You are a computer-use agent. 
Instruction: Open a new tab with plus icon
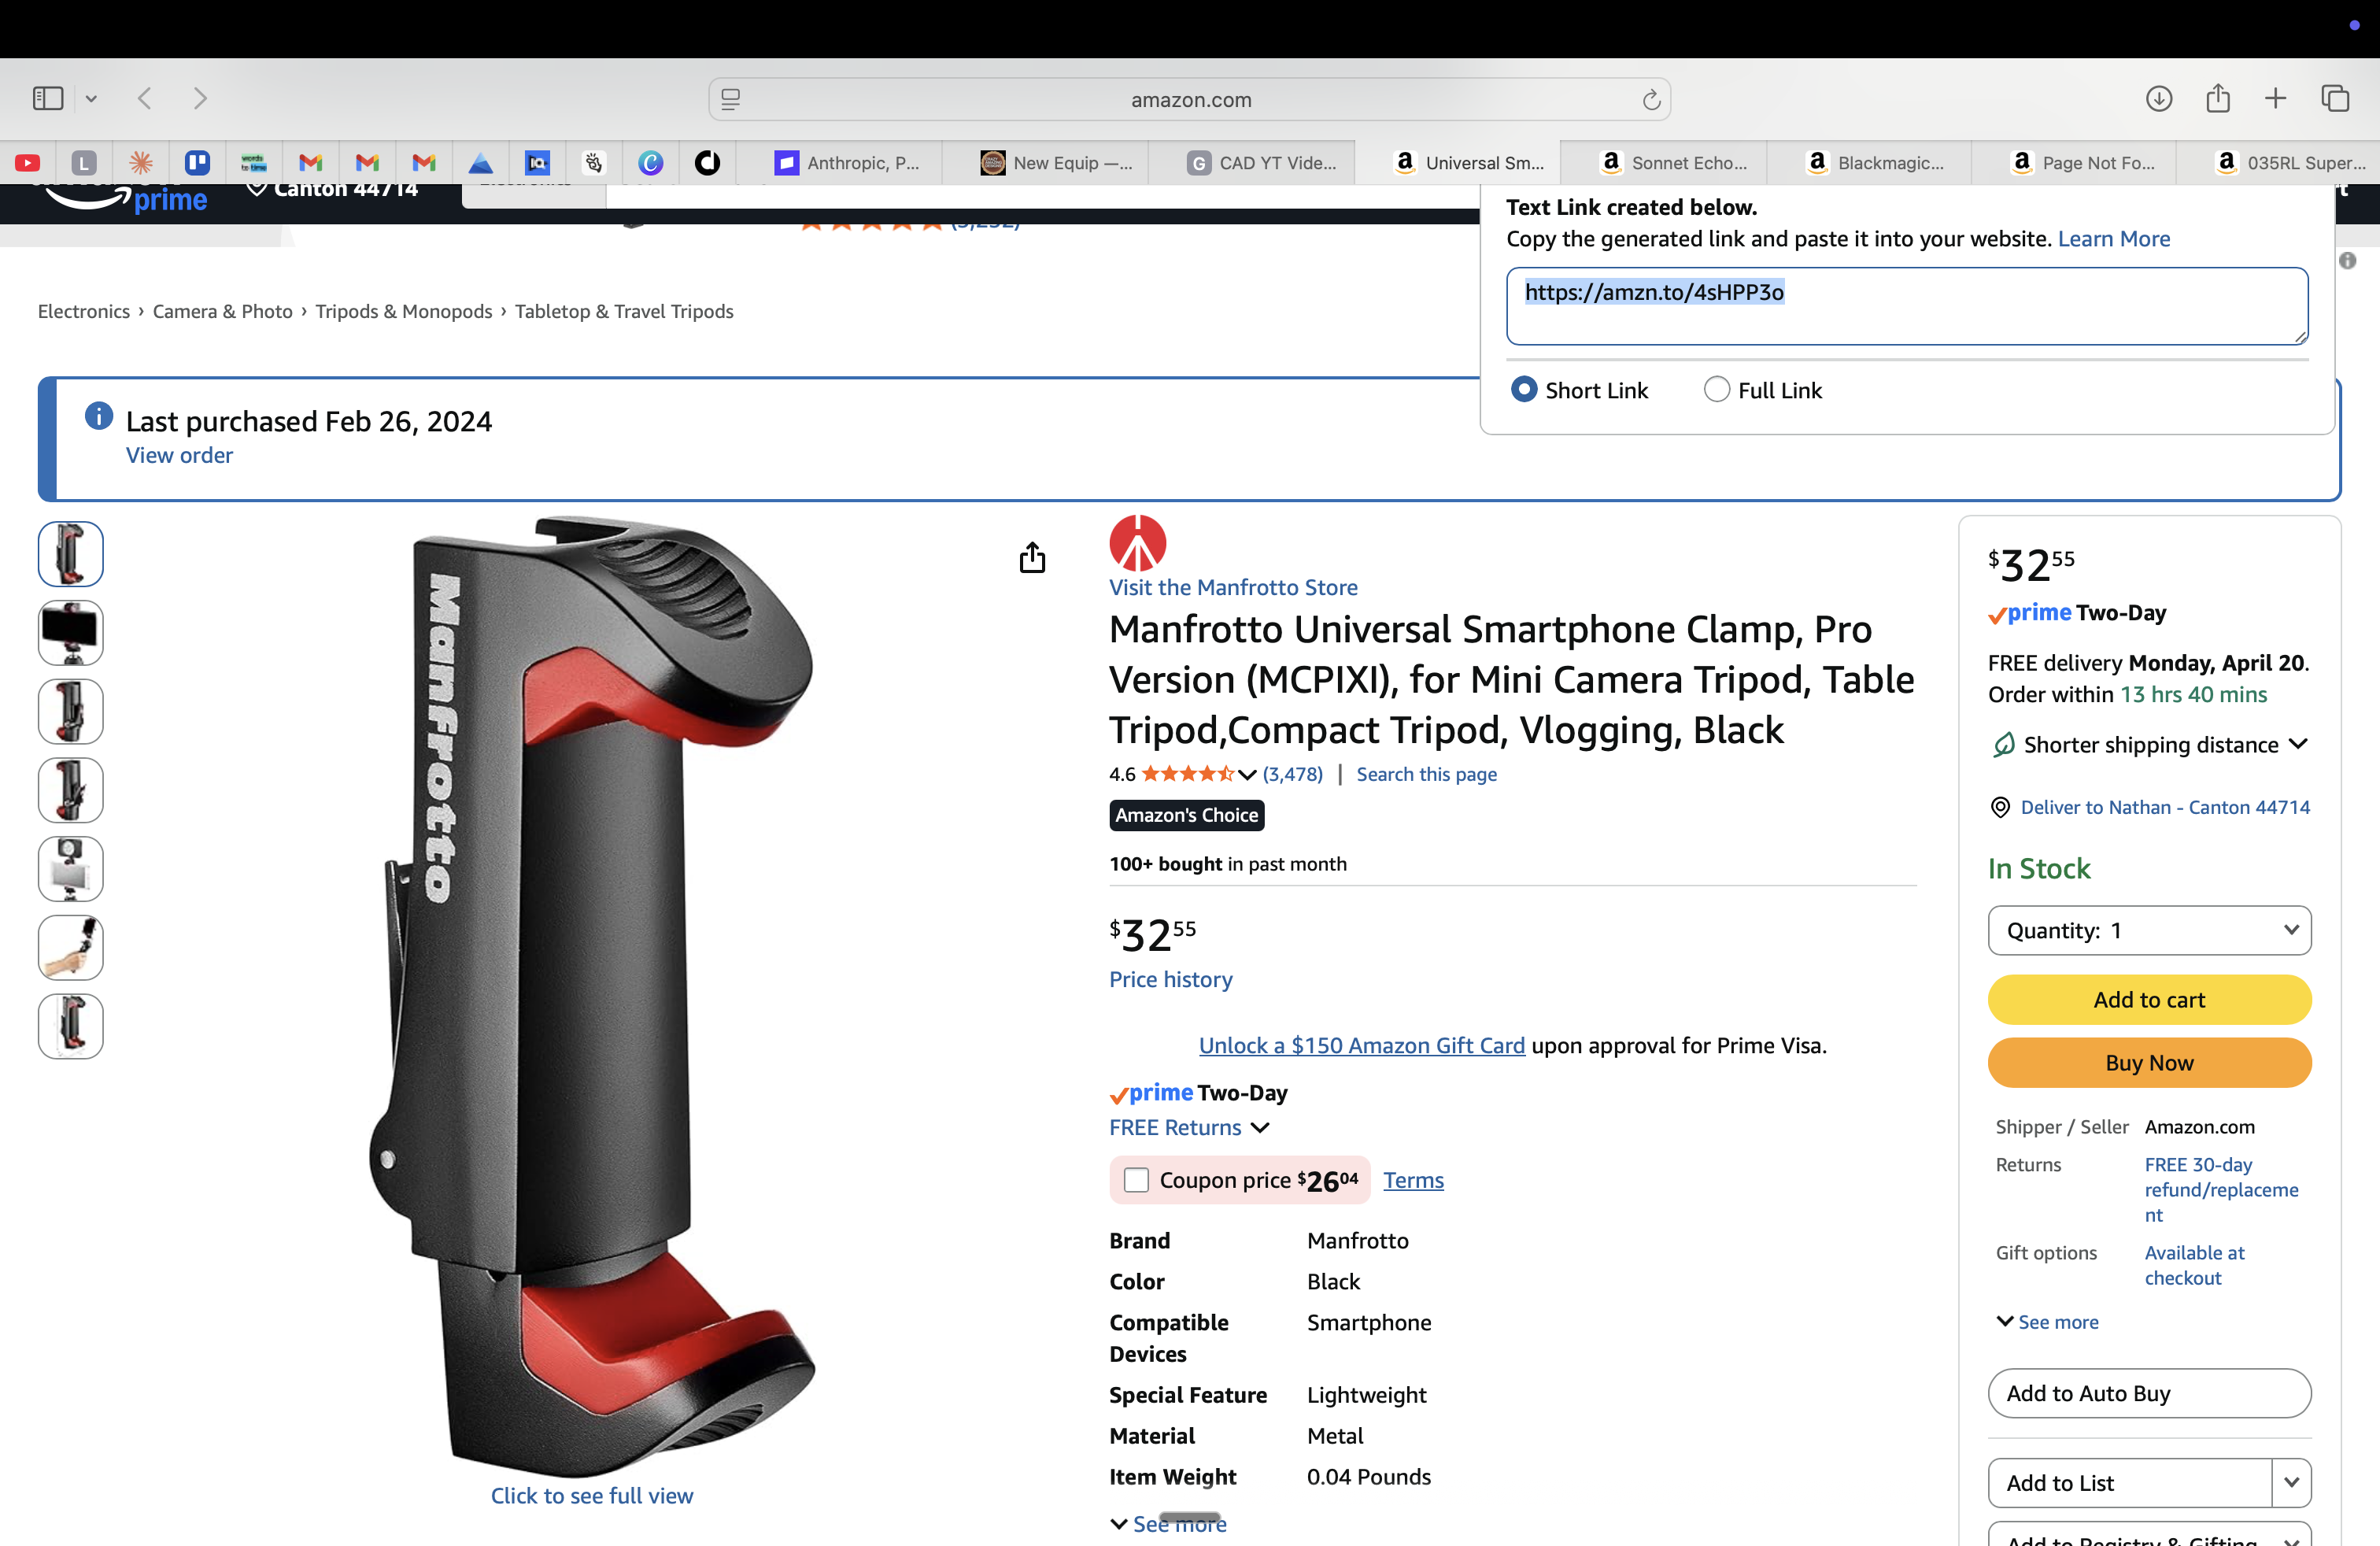pos(2275,98)
